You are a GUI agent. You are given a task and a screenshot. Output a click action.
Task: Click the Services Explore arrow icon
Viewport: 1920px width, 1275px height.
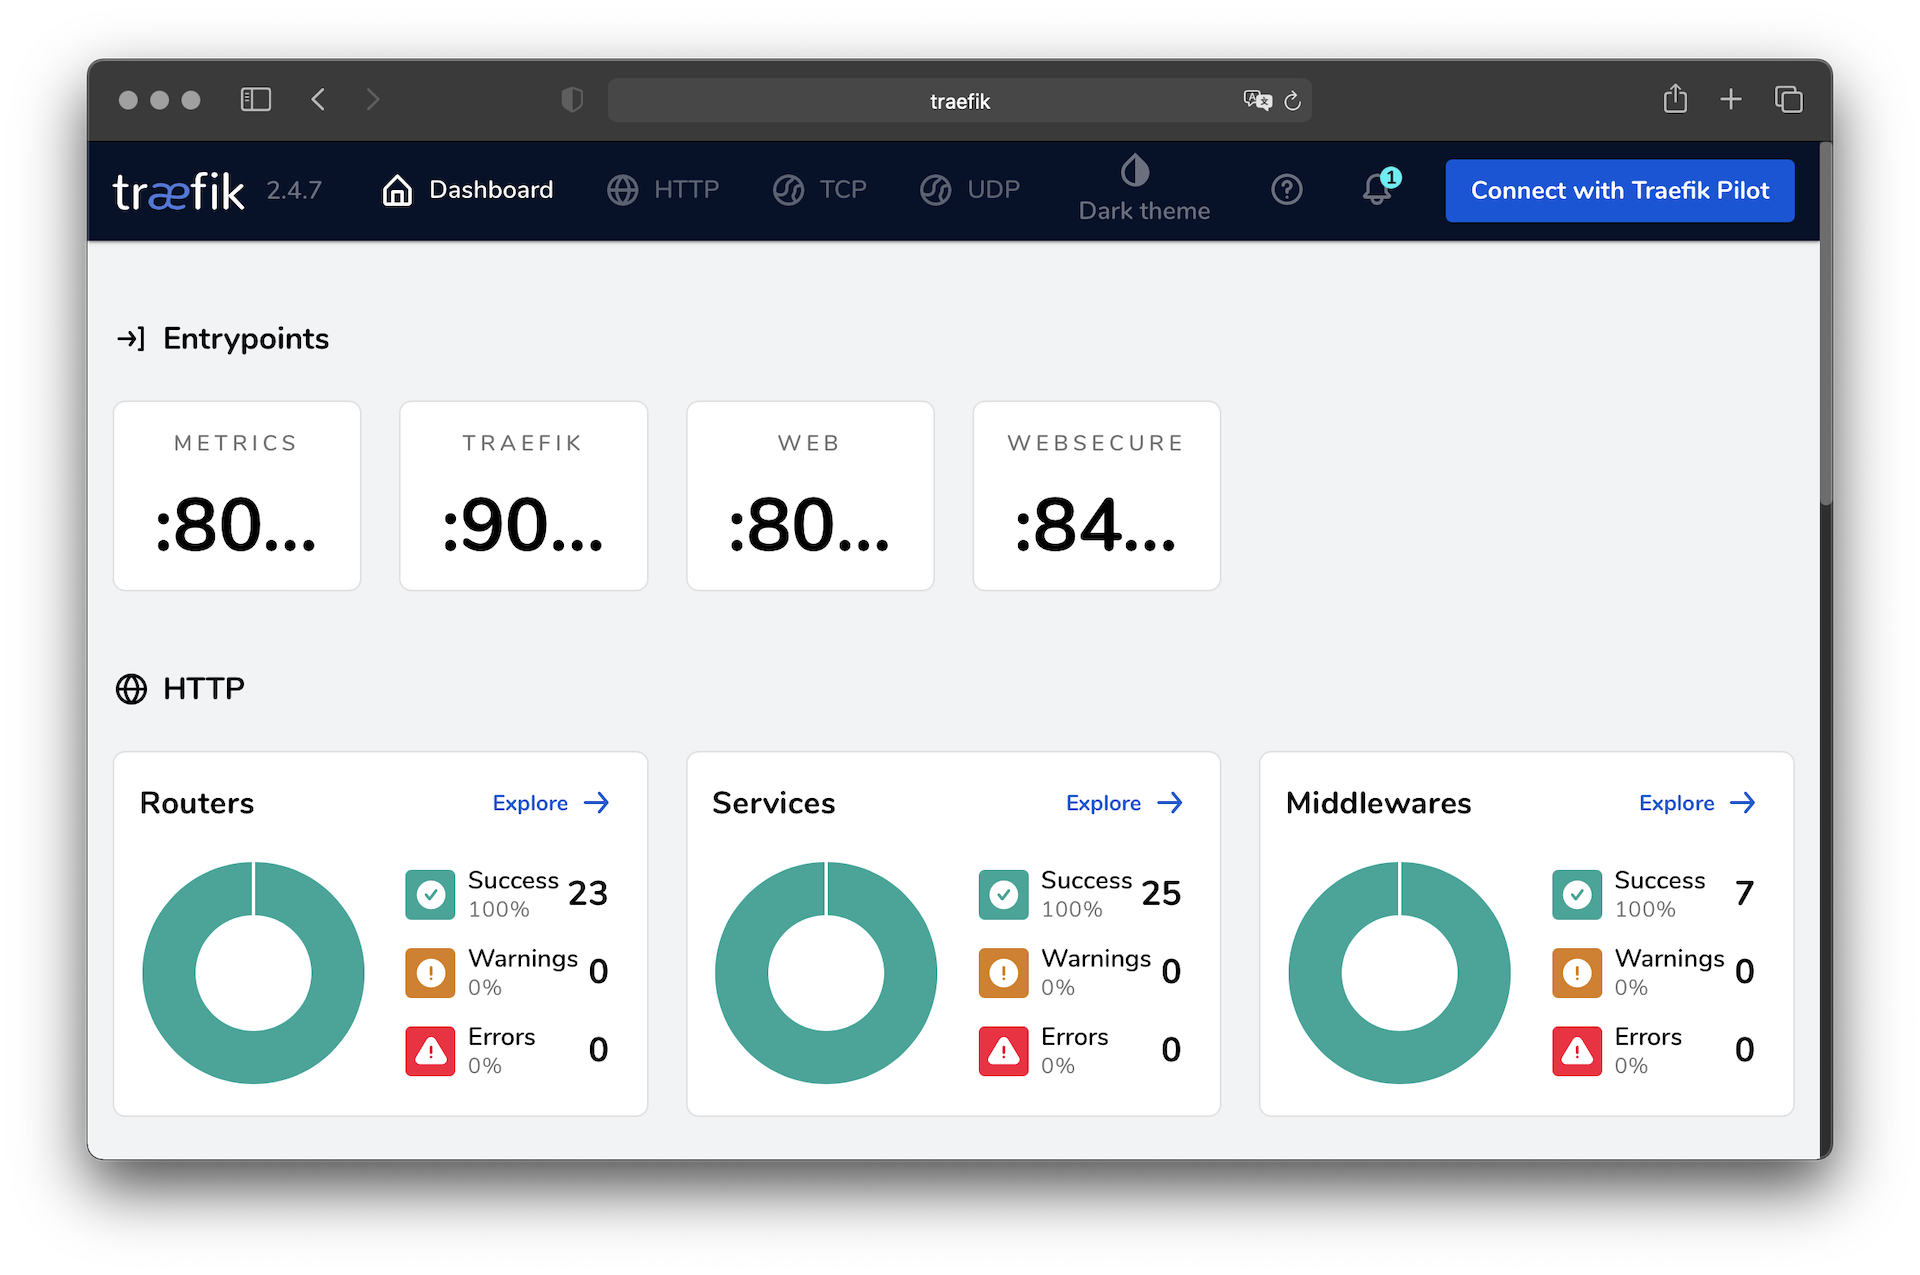[1170, 803]
